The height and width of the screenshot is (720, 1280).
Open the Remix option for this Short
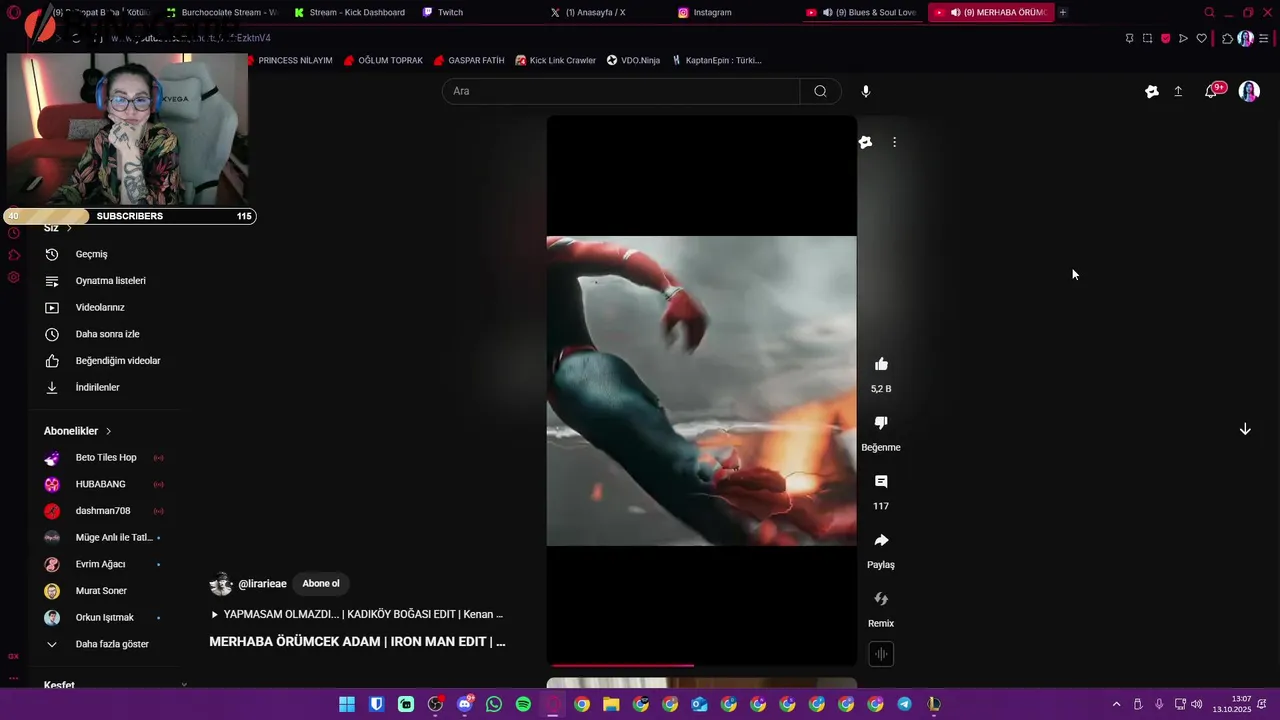pyautogui.click(x=881, y=599)
